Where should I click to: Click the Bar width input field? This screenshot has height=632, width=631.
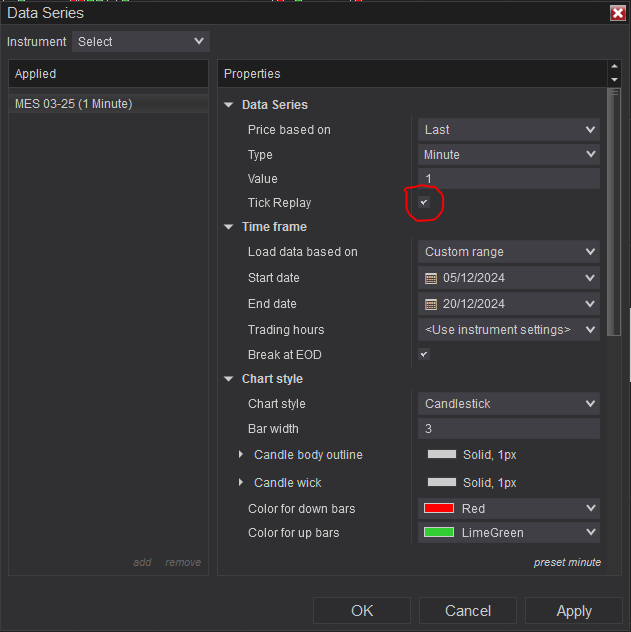(x=508, y=429)
